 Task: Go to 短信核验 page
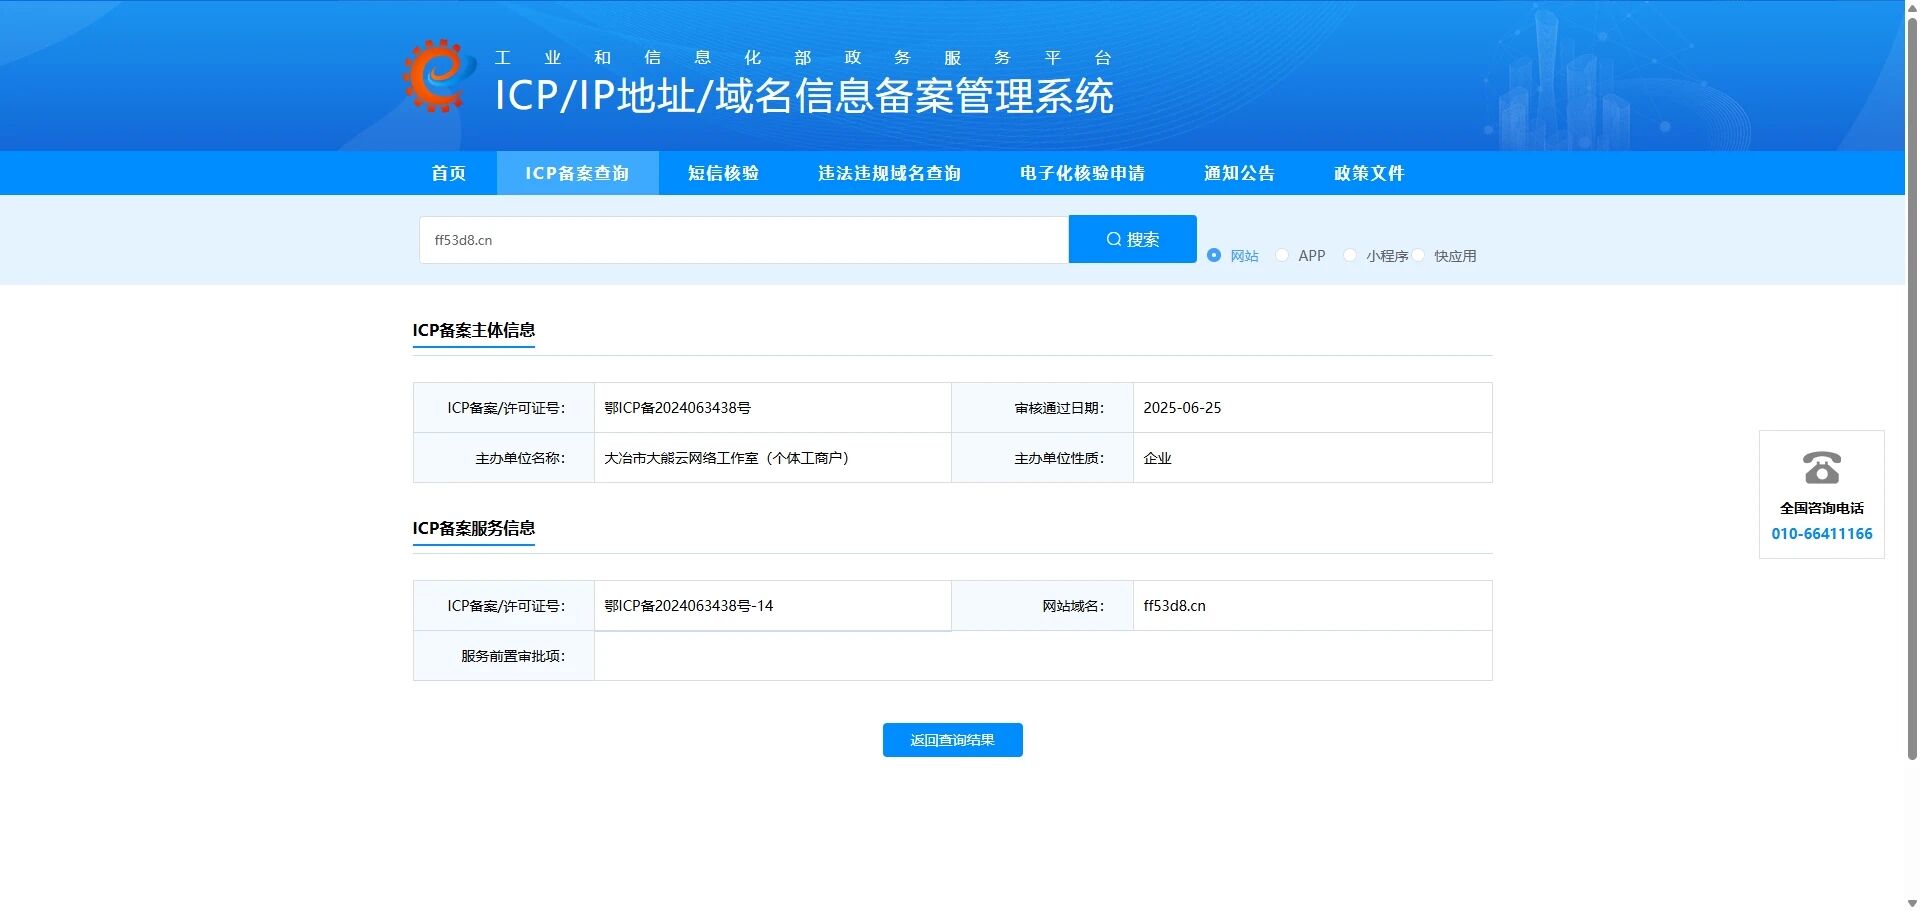(x=723, y=173)
